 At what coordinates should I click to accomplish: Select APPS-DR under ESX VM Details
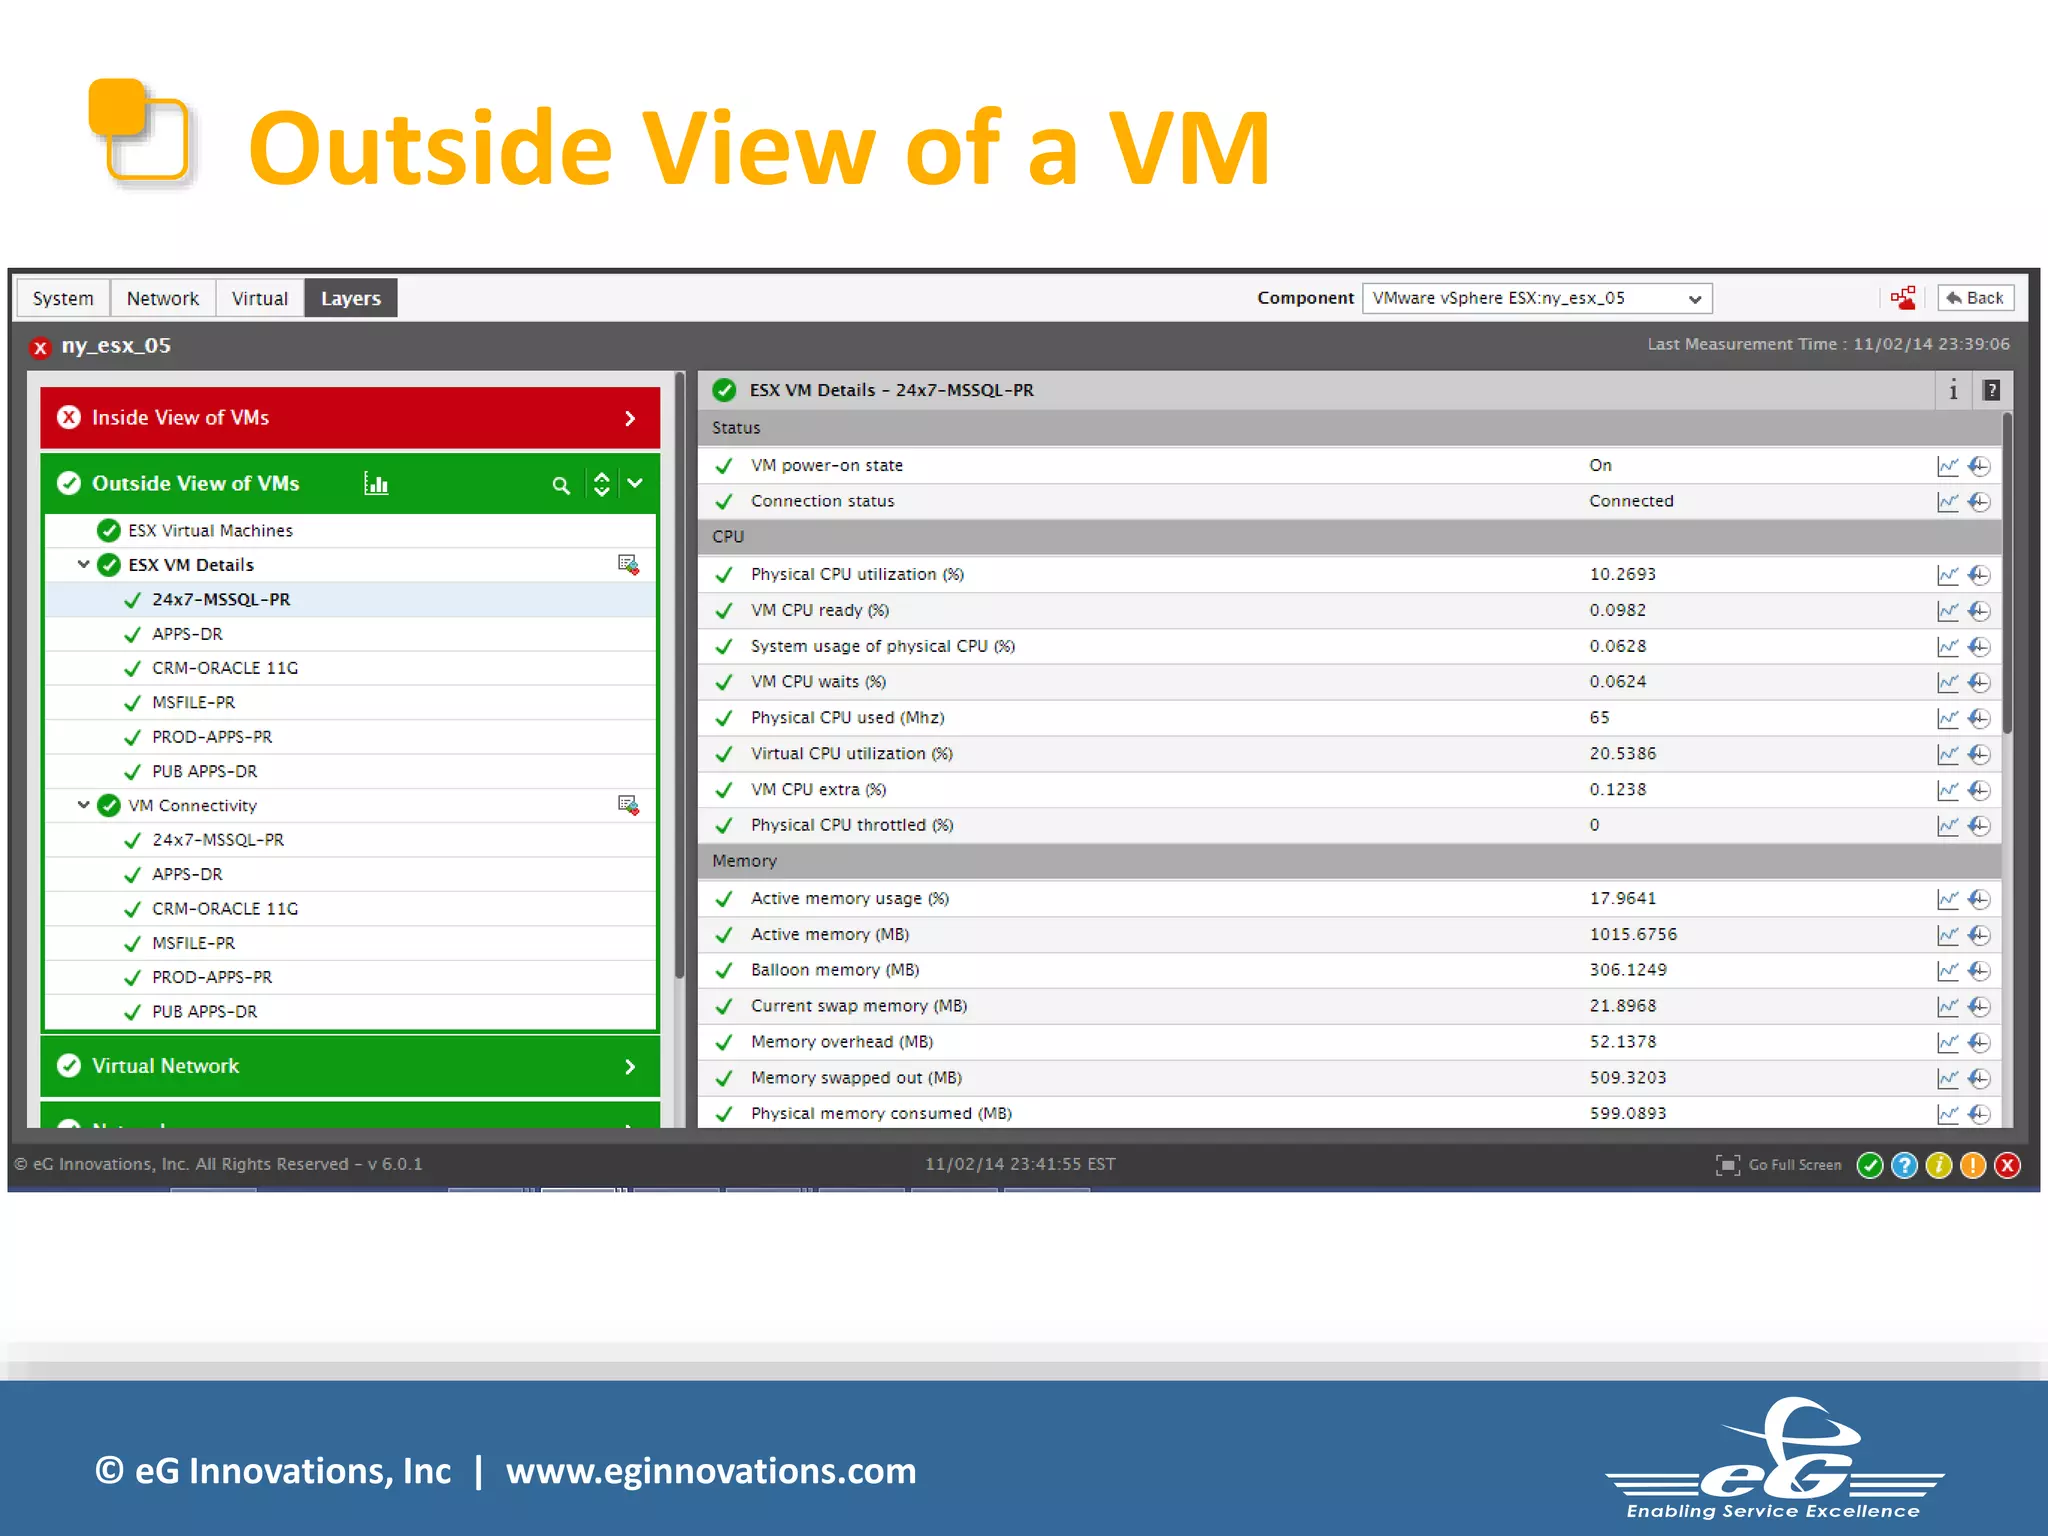[187, 634]
